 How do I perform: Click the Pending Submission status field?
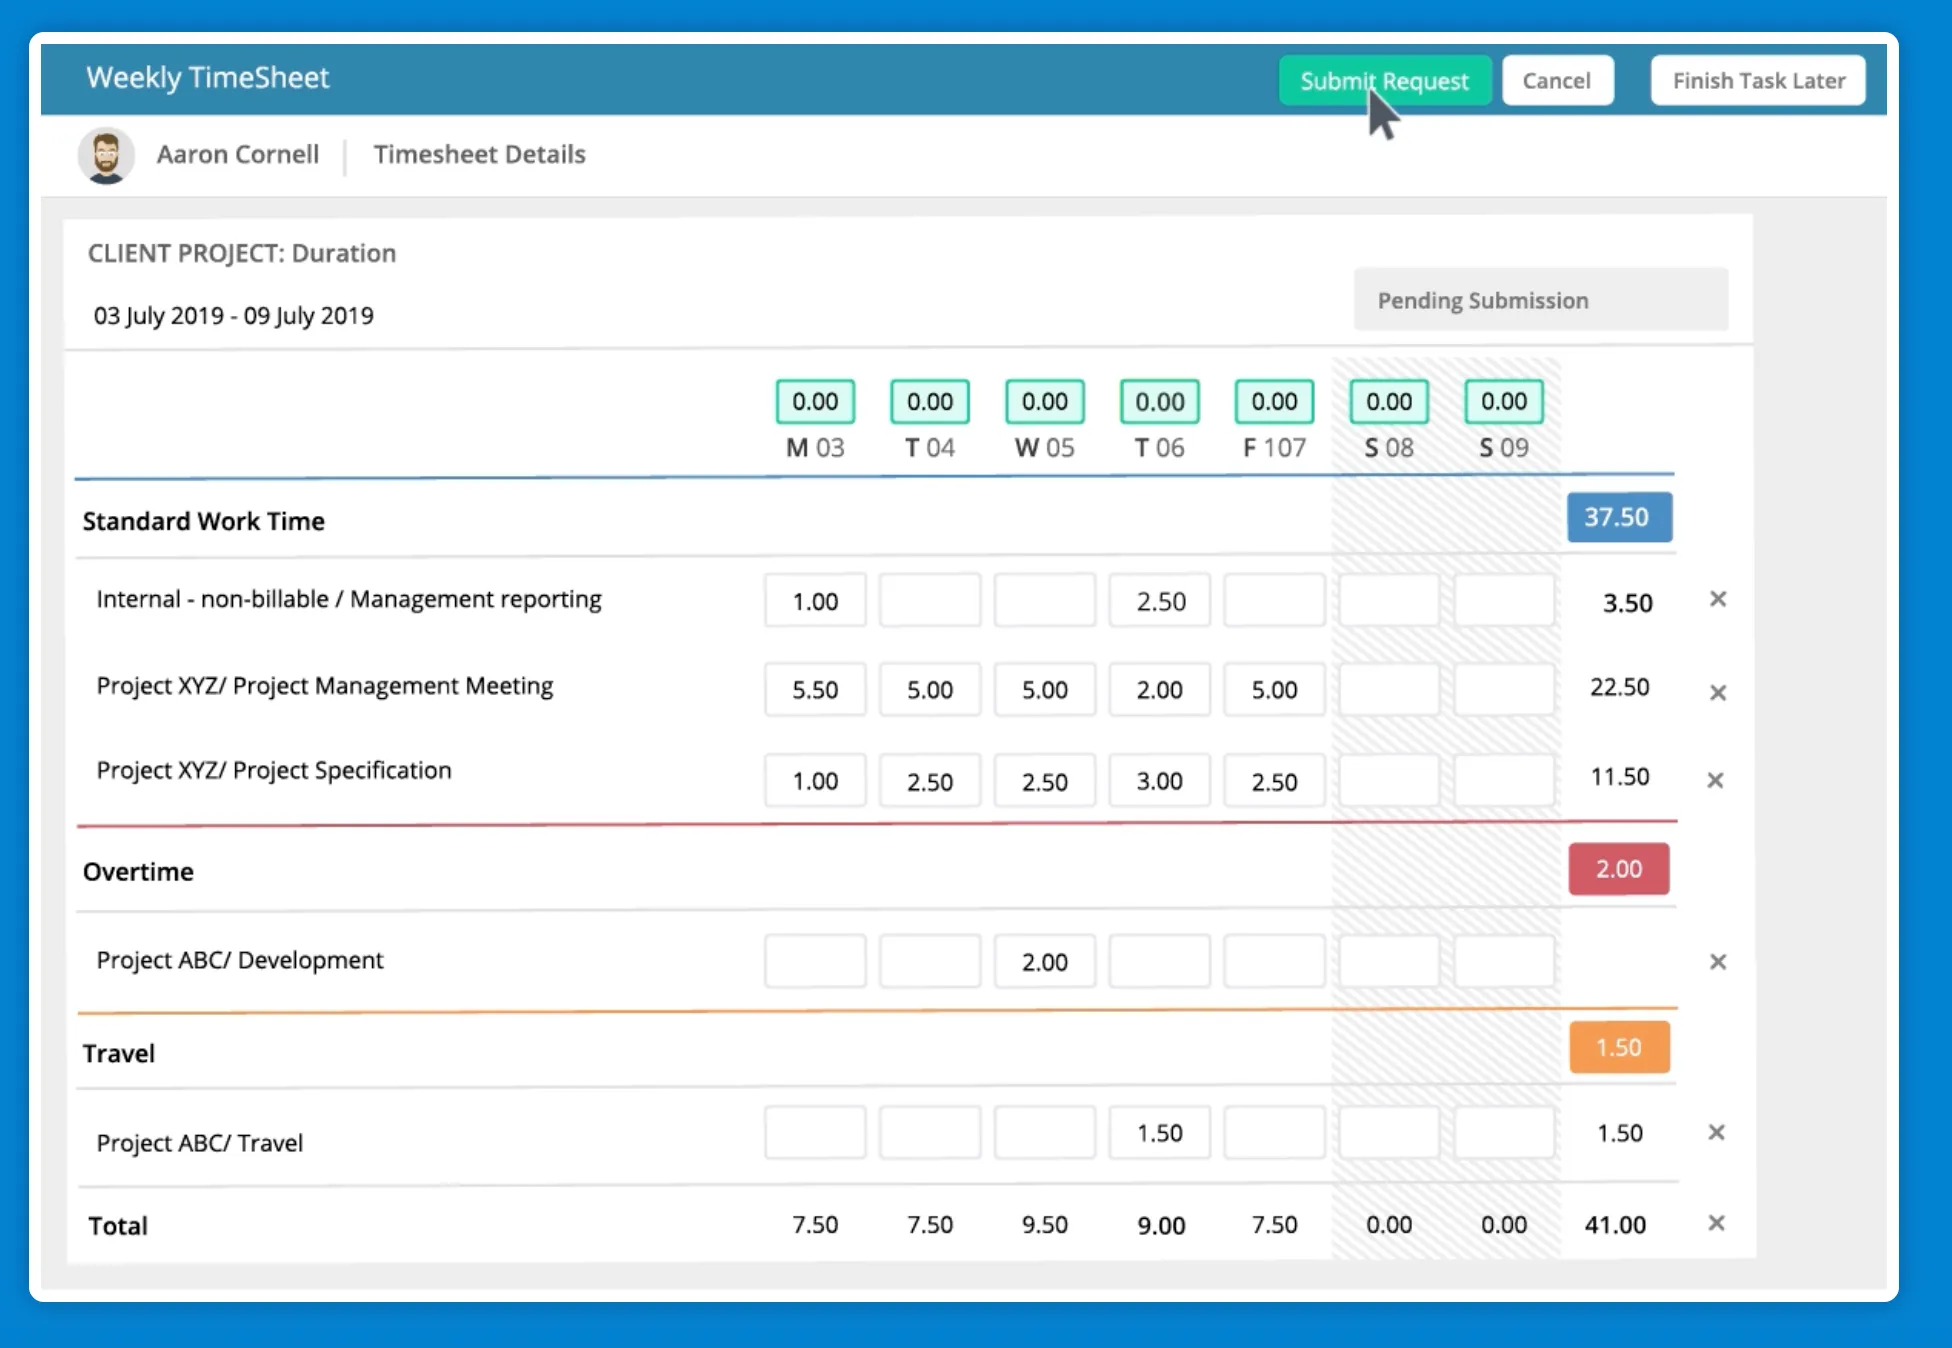click(1540, 300)
